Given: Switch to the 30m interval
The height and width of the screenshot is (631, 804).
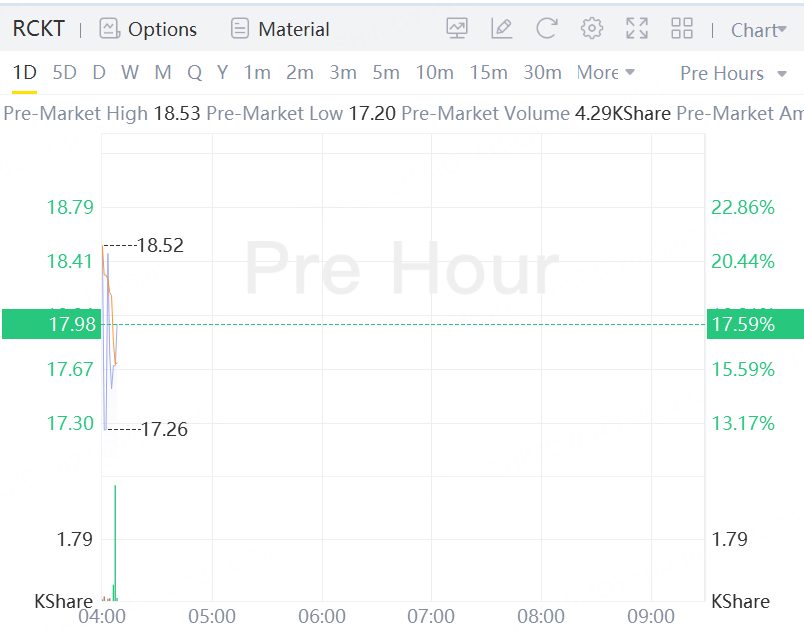Looking at the screenshot, I should pyautogui.click(x=542, y=72).
